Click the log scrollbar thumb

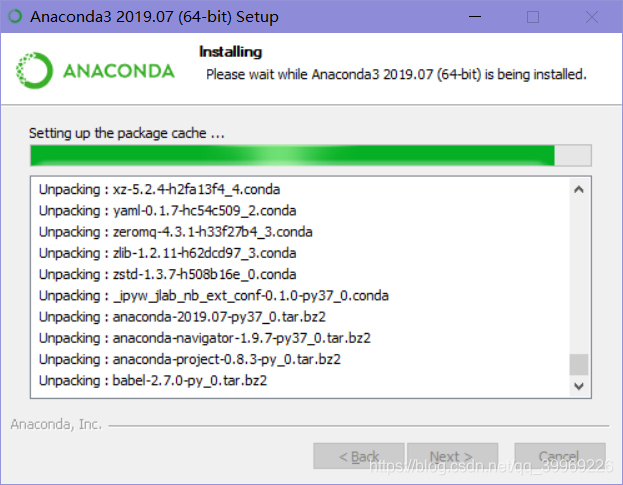point(579,364)
